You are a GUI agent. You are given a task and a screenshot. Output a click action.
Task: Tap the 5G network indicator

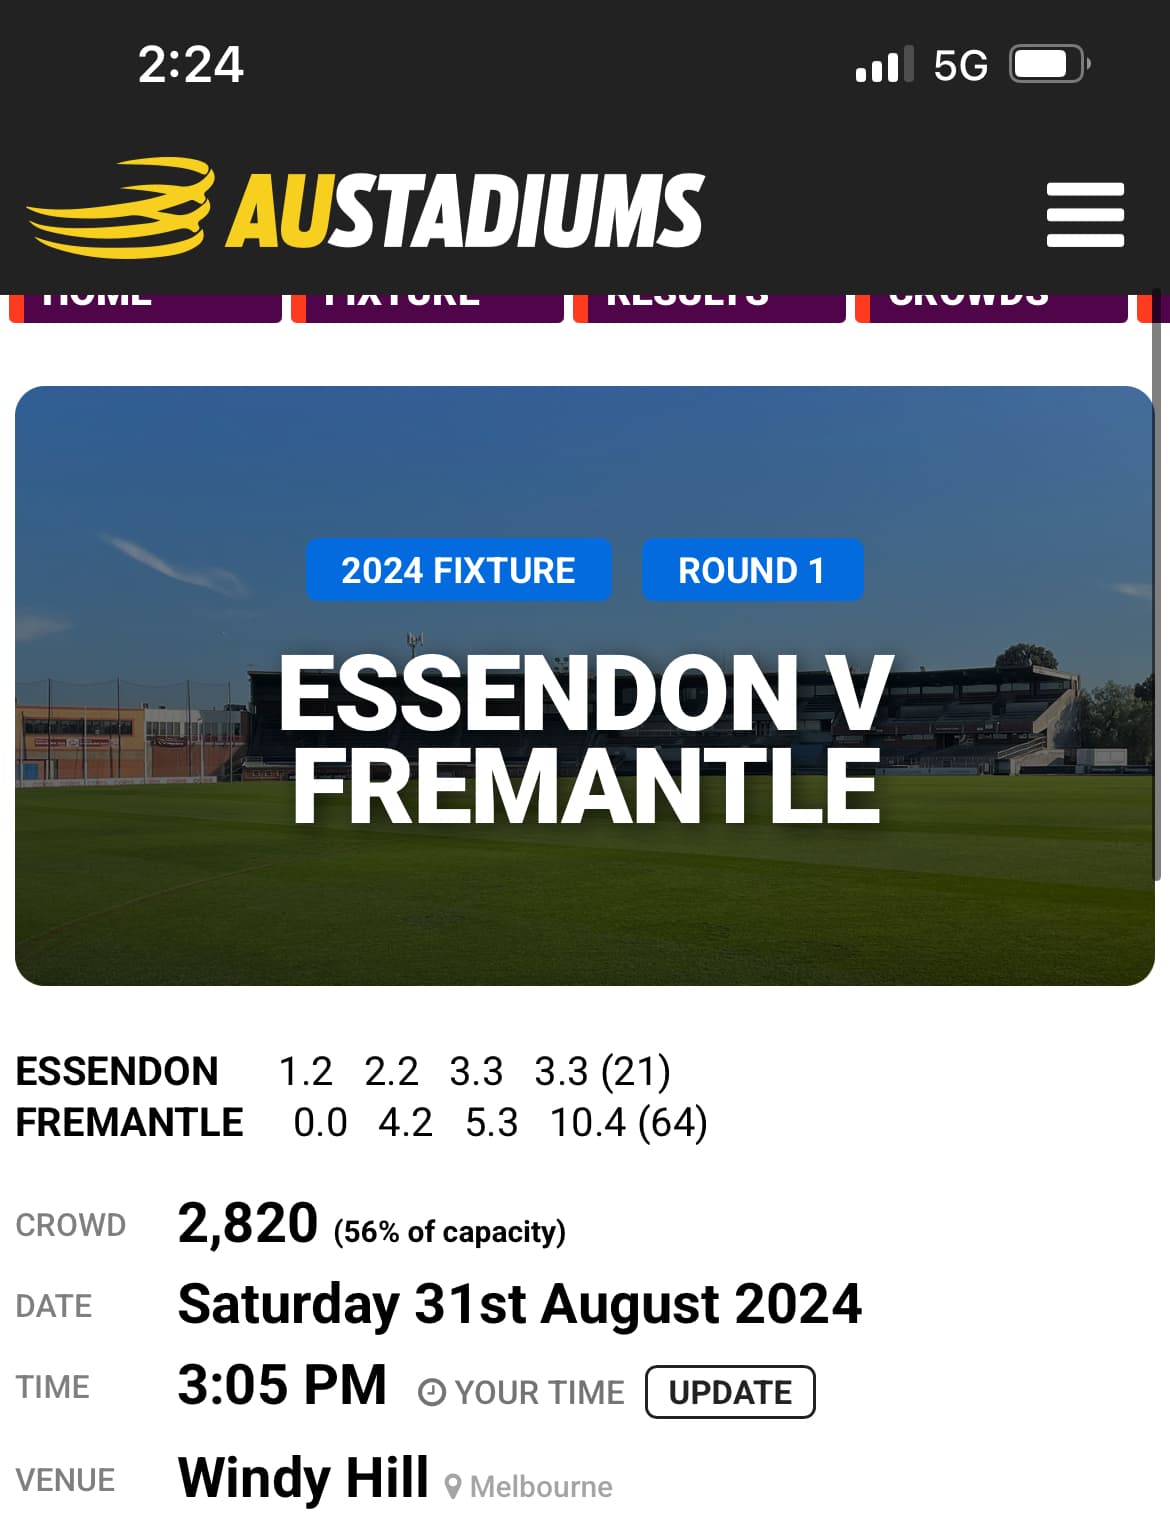point(960,66)
